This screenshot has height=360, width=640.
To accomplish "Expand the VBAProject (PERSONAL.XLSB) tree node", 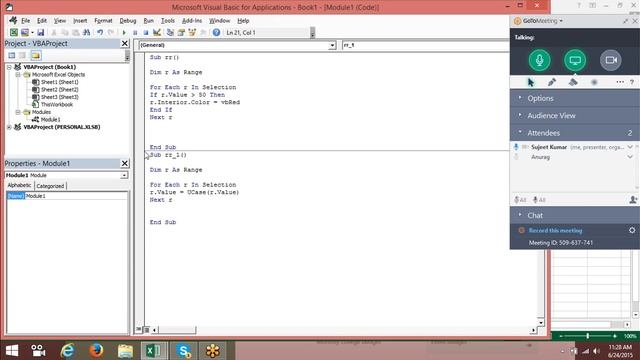I will pyautogui.click(x=9, y=127).
